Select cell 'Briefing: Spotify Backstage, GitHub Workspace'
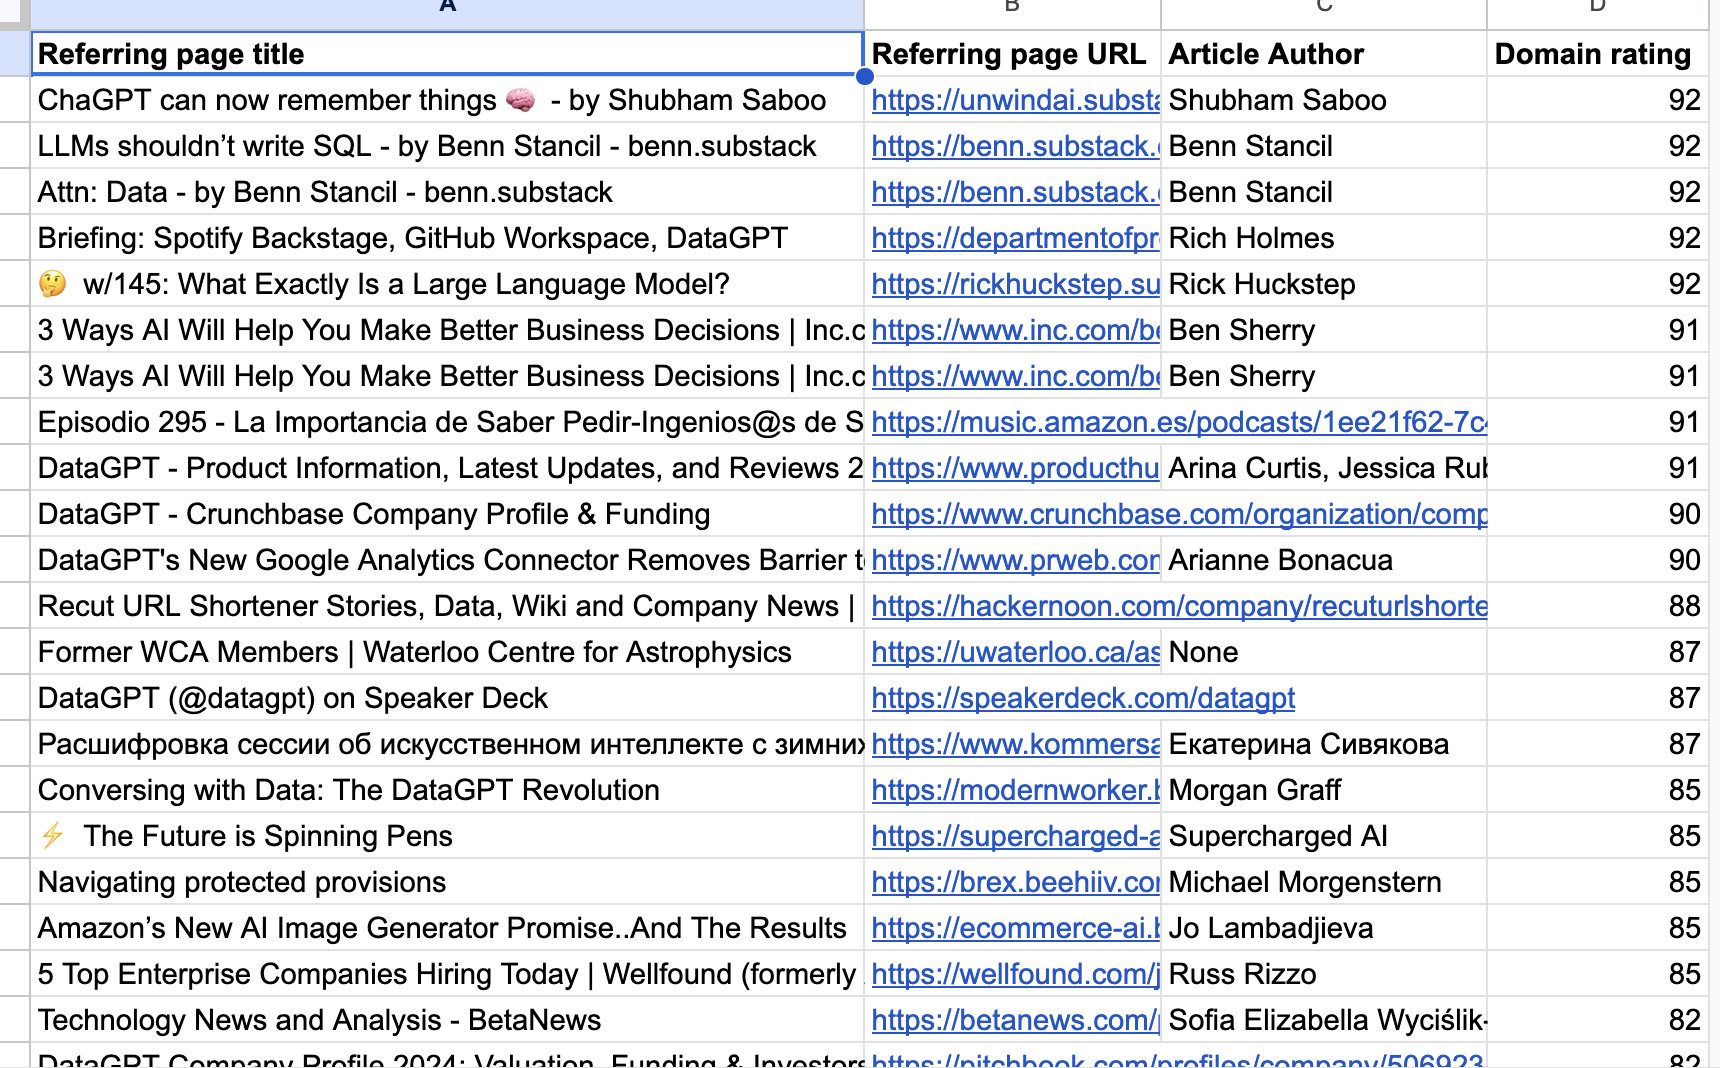 (447, 238)
